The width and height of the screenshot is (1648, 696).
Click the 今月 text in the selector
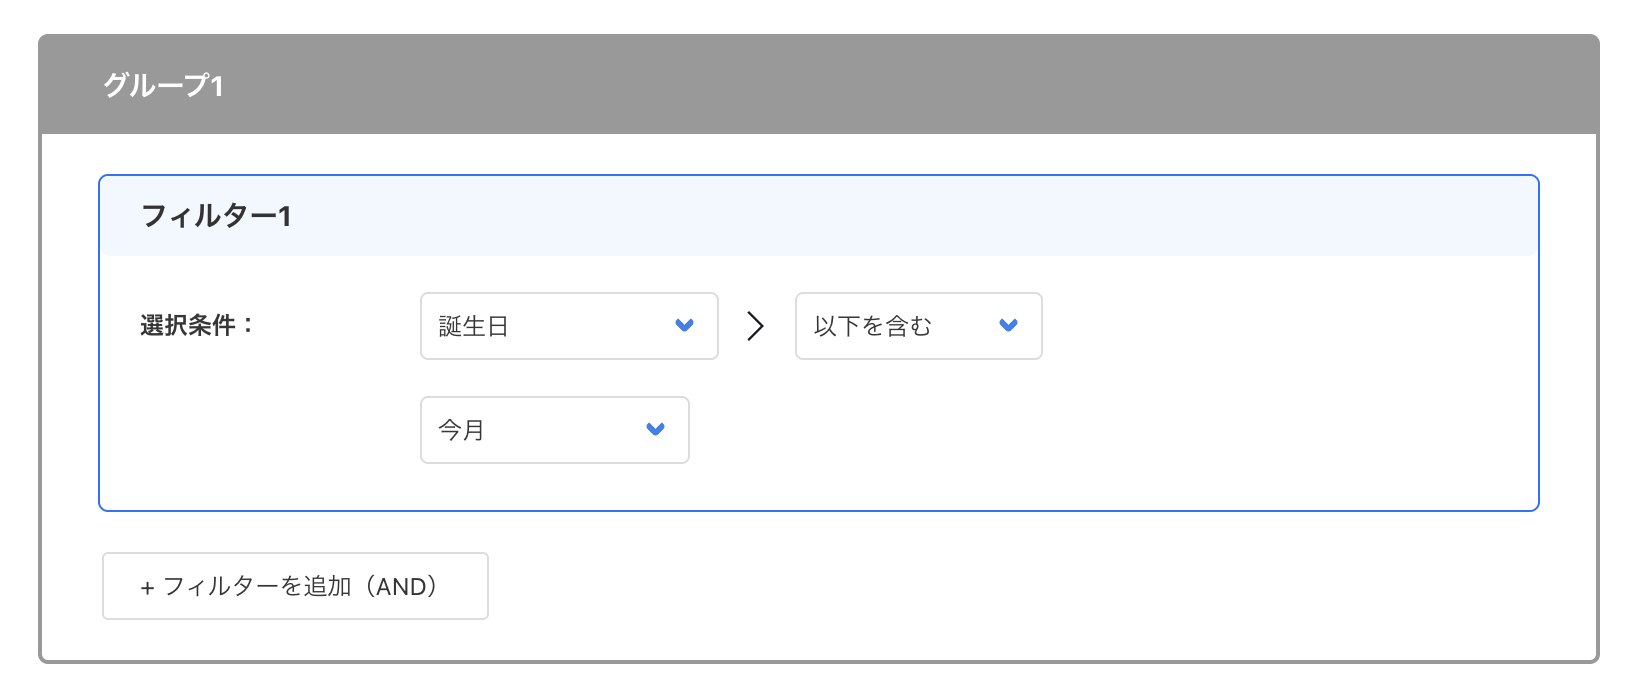pyautogui.click(x=461, y=430)
